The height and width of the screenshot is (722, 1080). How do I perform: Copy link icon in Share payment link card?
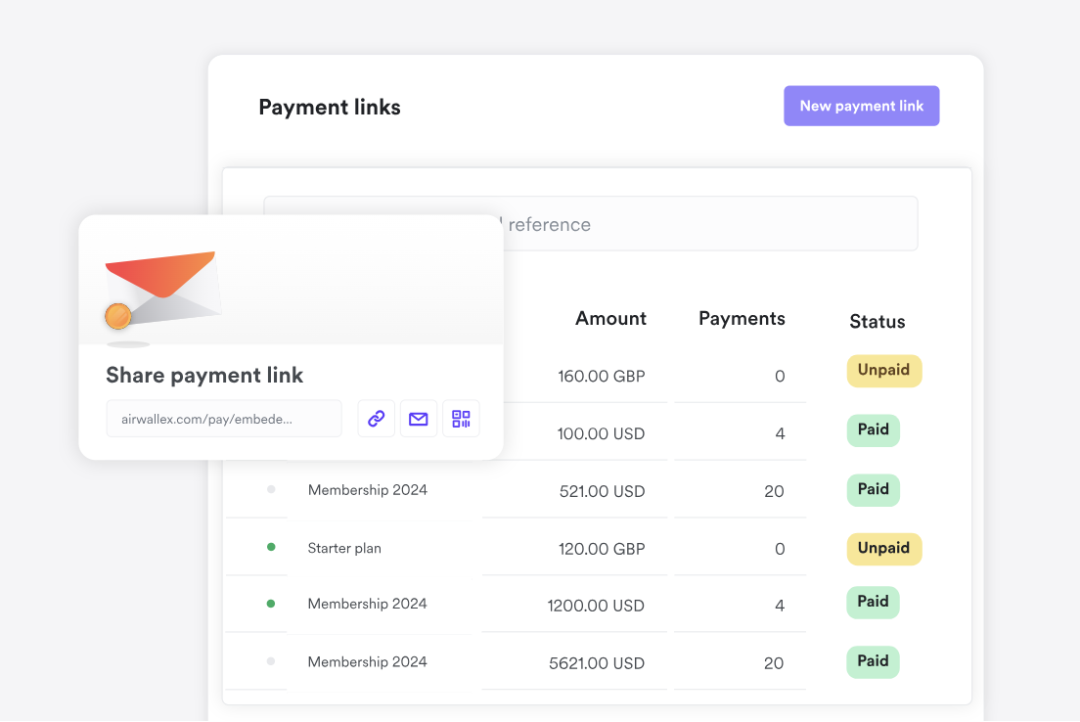(x=376, y=418)
